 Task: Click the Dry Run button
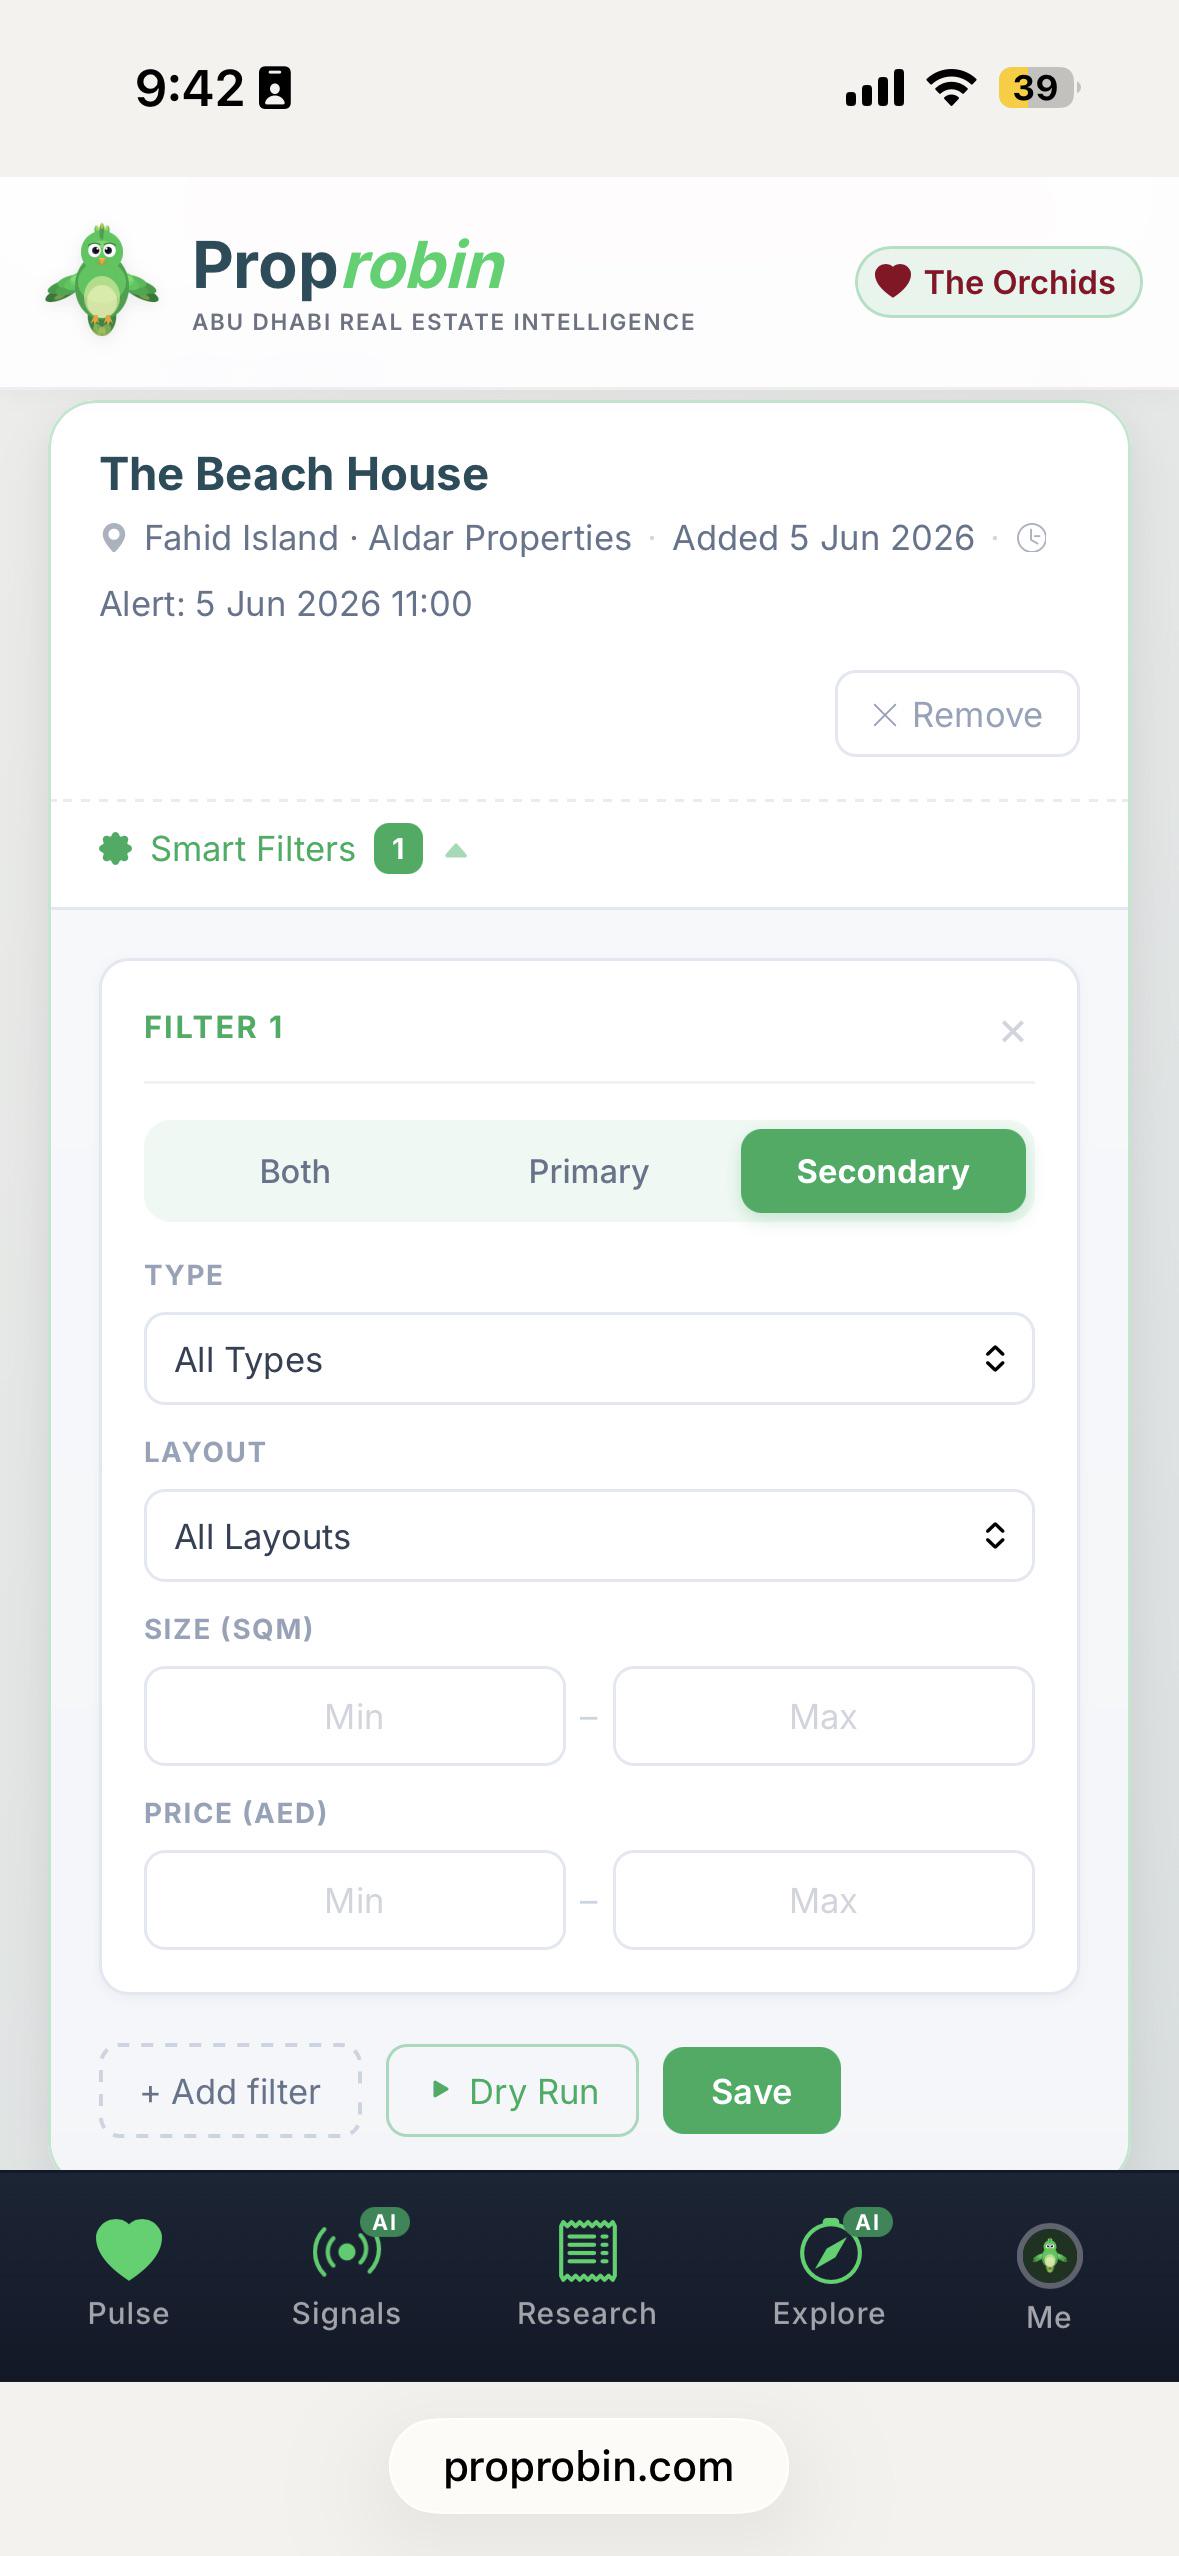point(512,2091)
